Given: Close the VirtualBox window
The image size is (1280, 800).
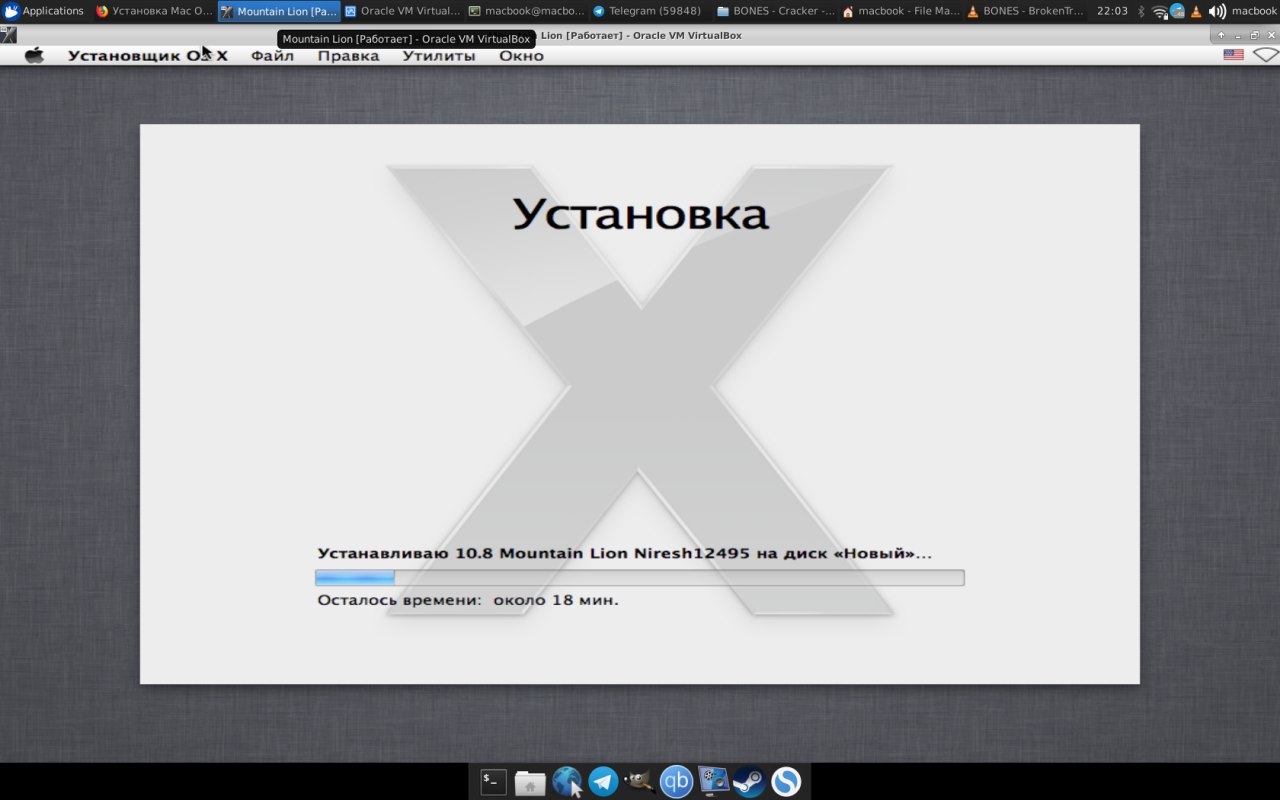Looking at the screenshot, I should click(1271, 35).
